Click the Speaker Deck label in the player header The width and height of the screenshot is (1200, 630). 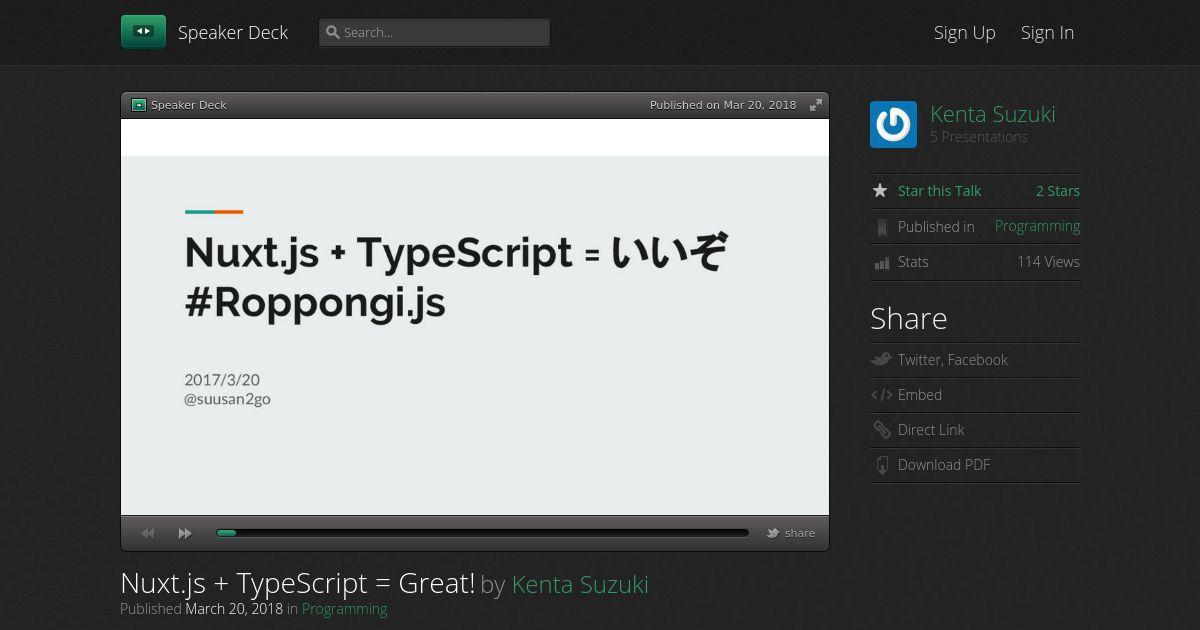(x=189, y=105)
